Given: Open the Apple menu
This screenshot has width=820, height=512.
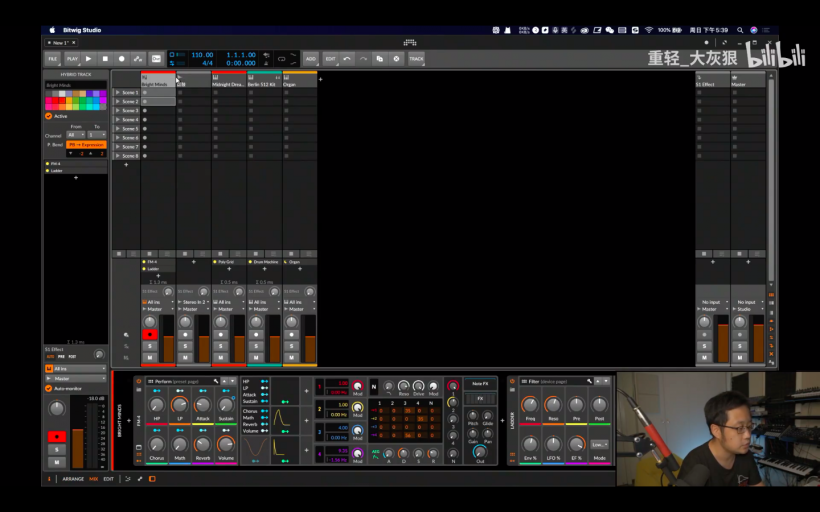Looking at the screenshot, I should 52,30.
